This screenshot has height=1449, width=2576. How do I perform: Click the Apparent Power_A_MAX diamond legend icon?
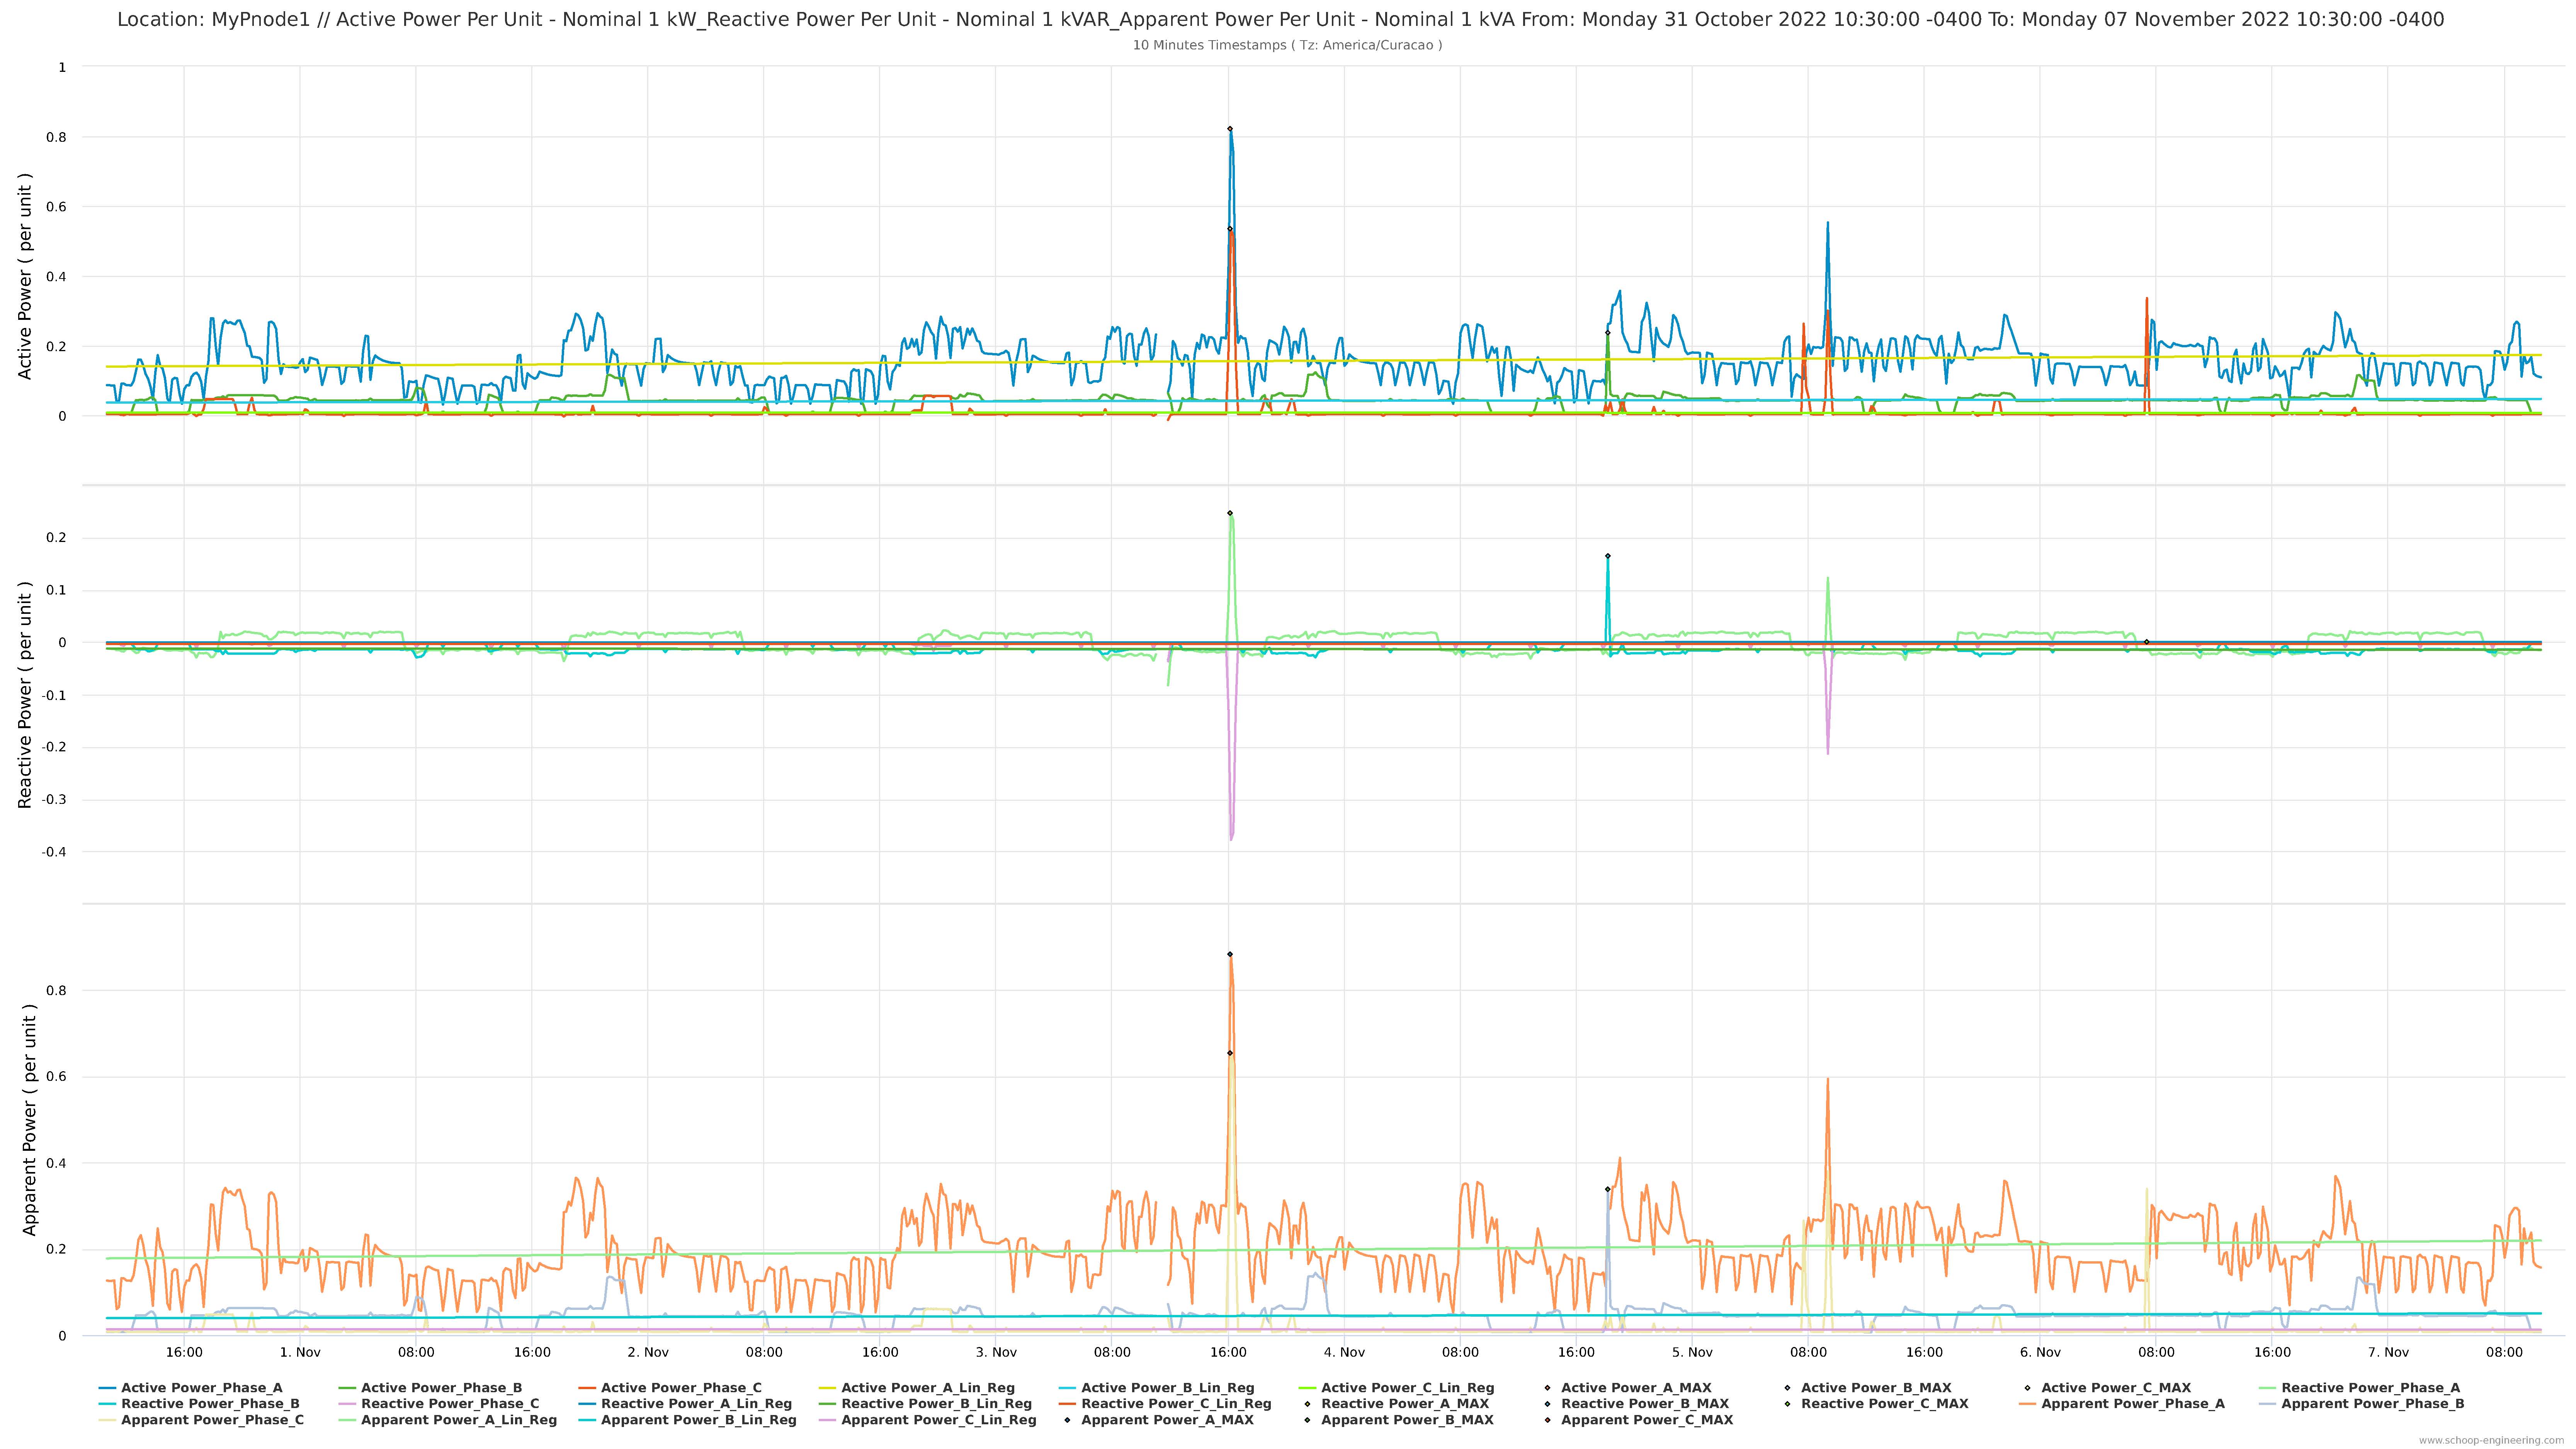pos(1067,1420)
